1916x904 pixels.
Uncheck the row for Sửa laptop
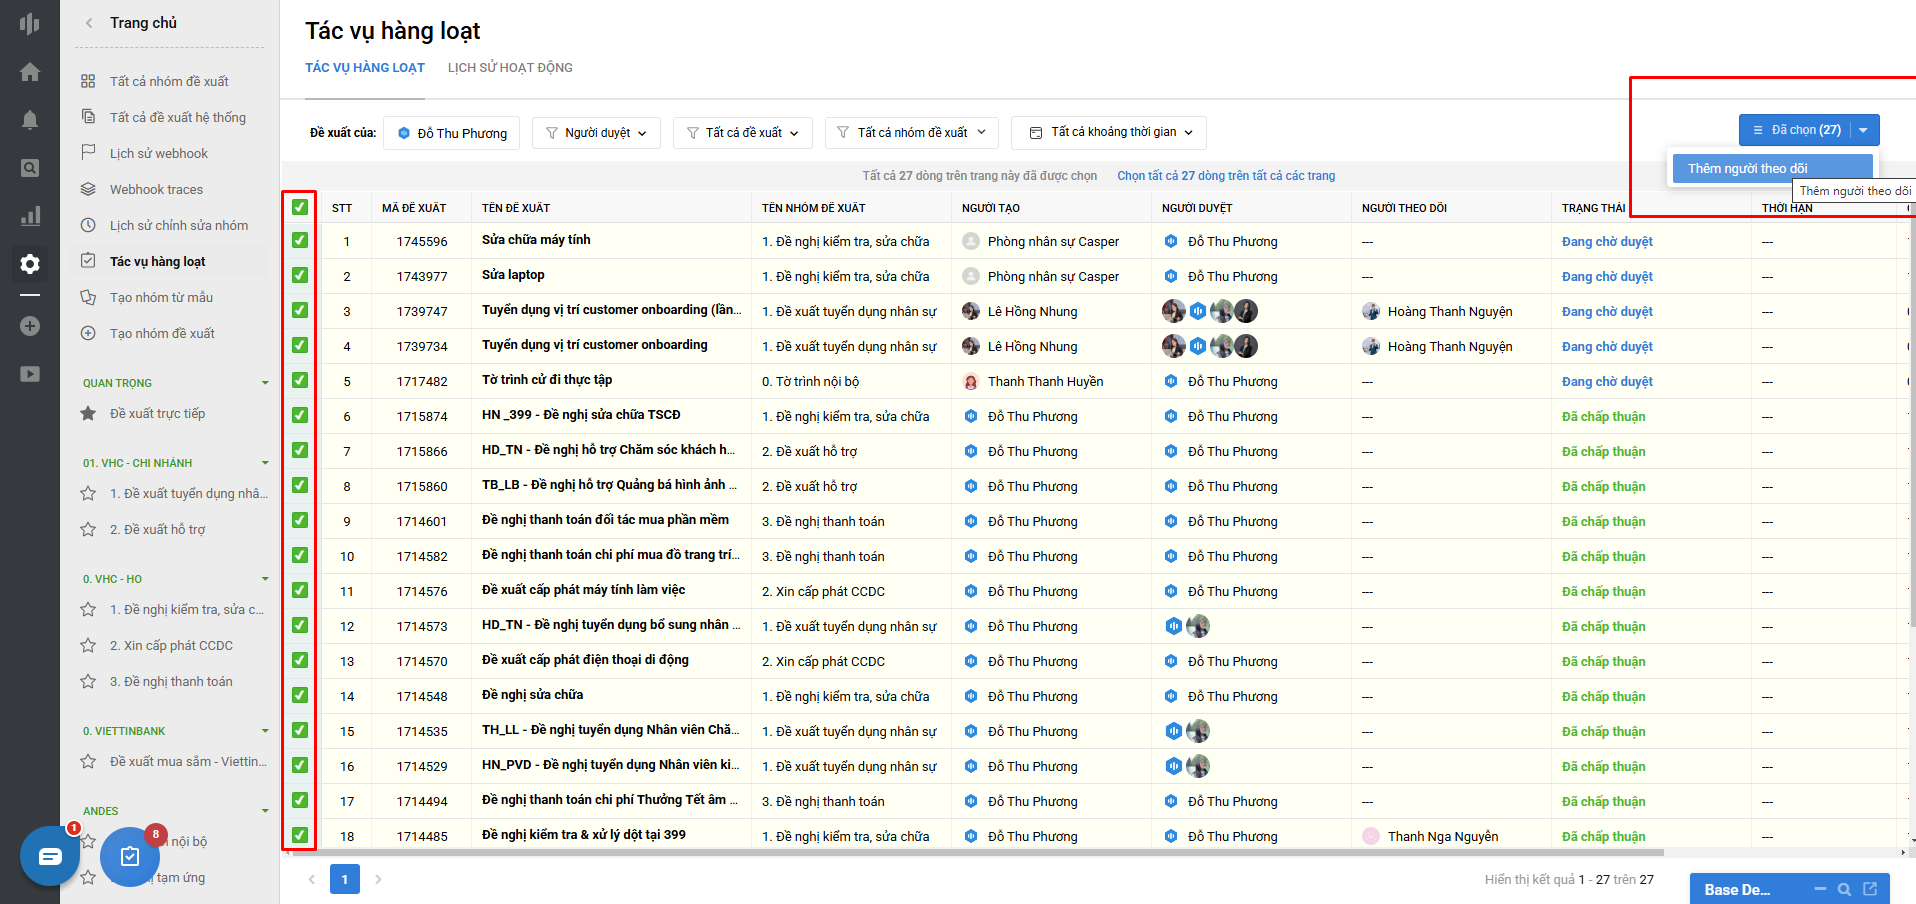tap(300, 275)
